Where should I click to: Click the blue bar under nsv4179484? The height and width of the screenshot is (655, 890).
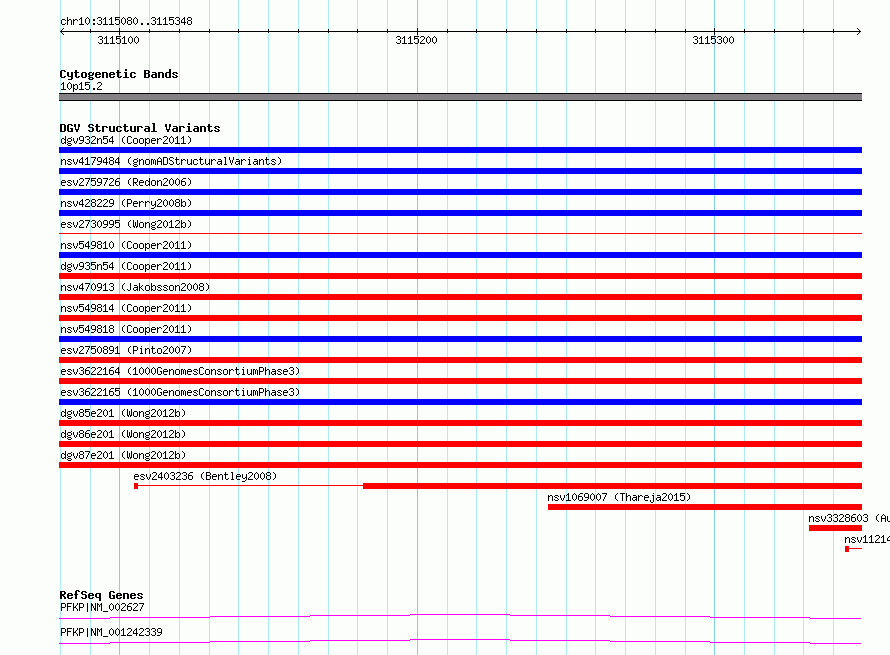click(x=460, y=171)
